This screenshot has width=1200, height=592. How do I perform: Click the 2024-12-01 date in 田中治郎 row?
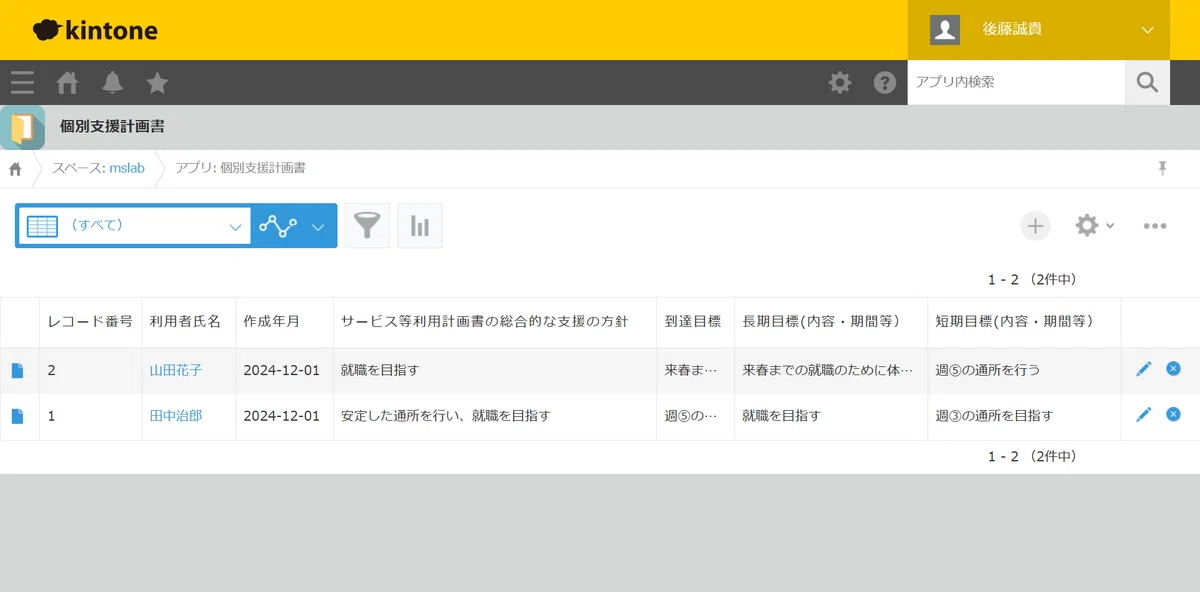point(282,416)
